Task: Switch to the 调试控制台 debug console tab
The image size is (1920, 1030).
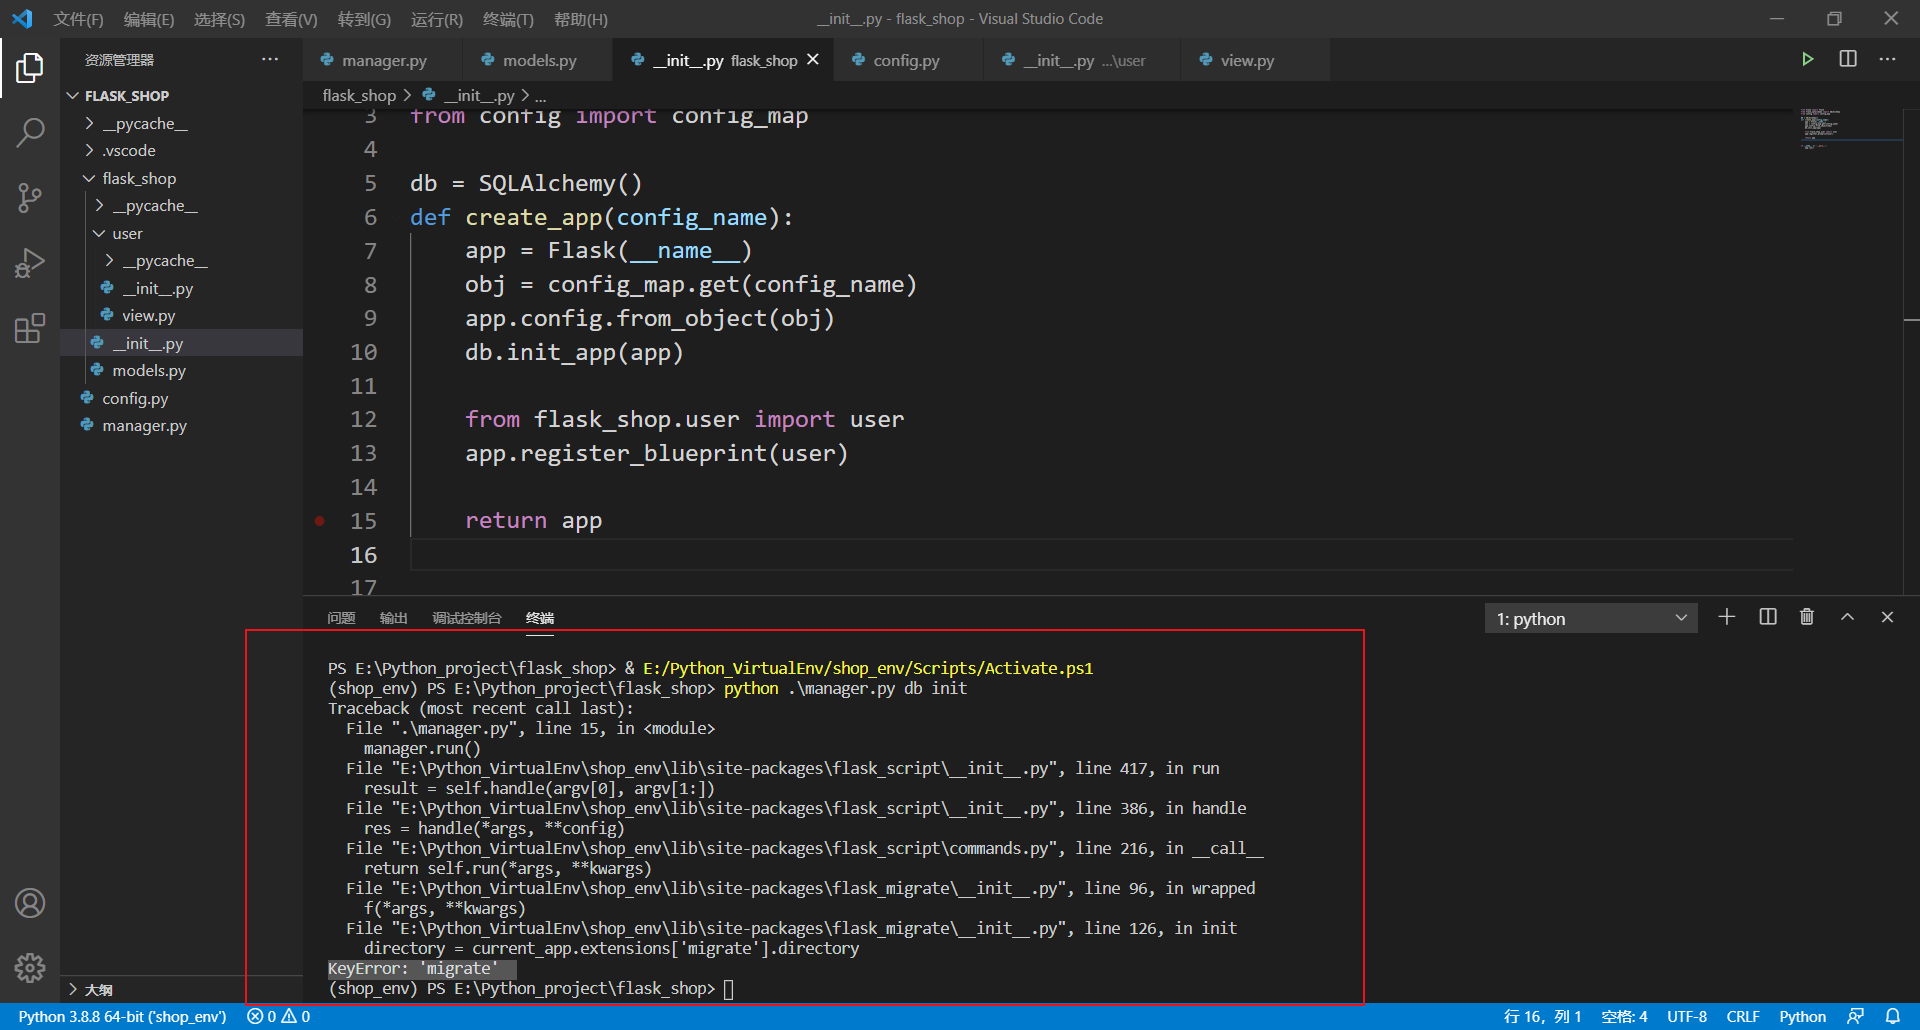Action: coord(467,618)
